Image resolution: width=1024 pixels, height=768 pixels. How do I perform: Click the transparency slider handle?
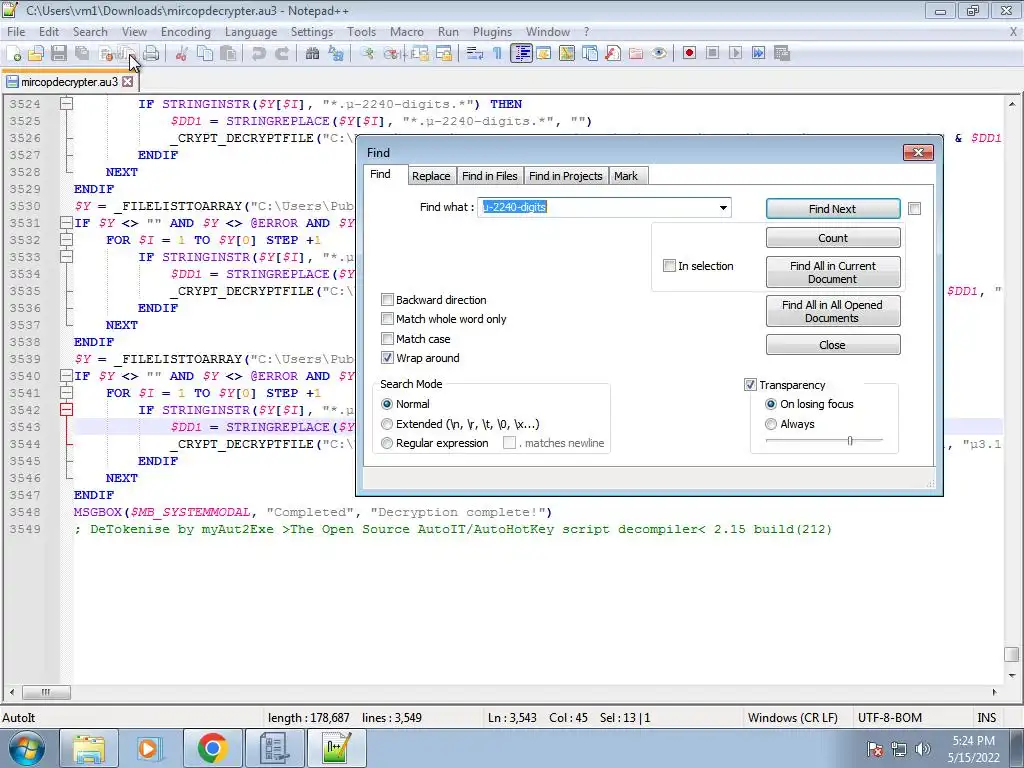pos(850,441)
